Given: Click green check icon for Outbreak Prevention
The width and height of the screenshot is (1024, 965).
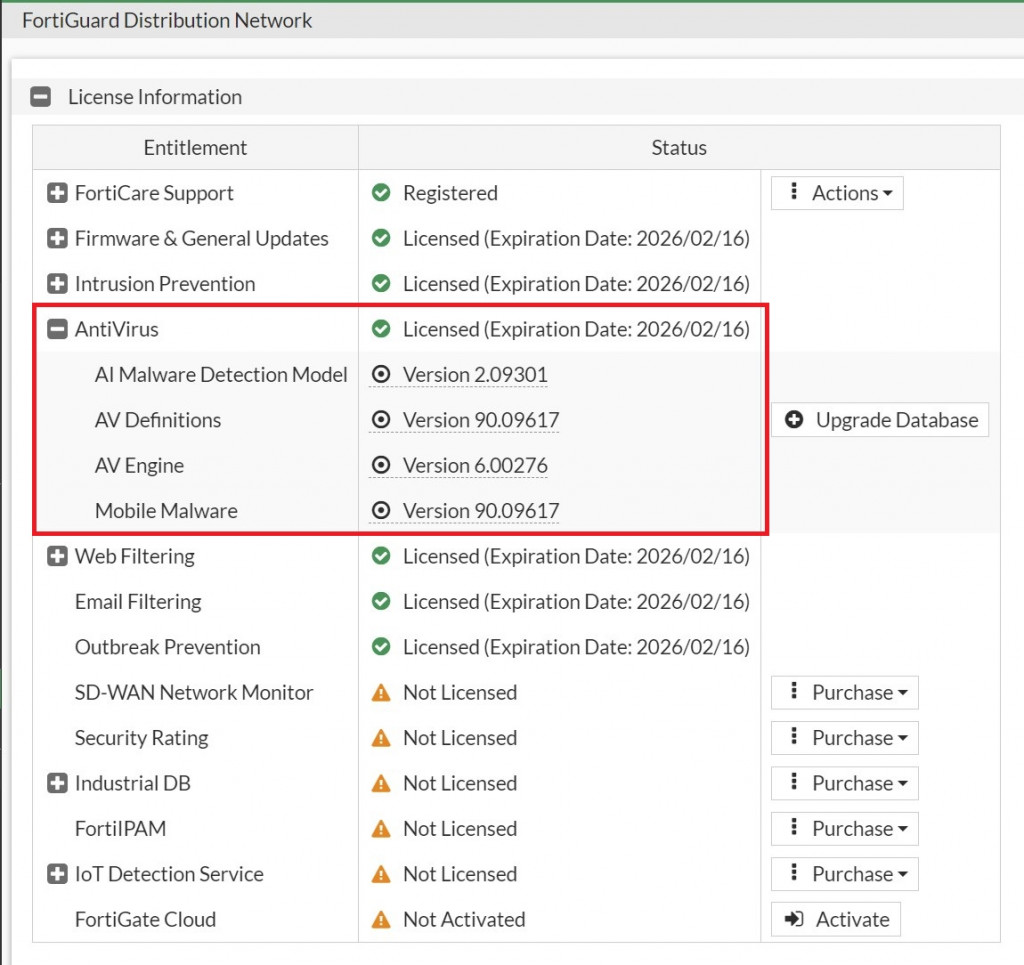Looking at the screenshot, I should click(x=381, y=647).
